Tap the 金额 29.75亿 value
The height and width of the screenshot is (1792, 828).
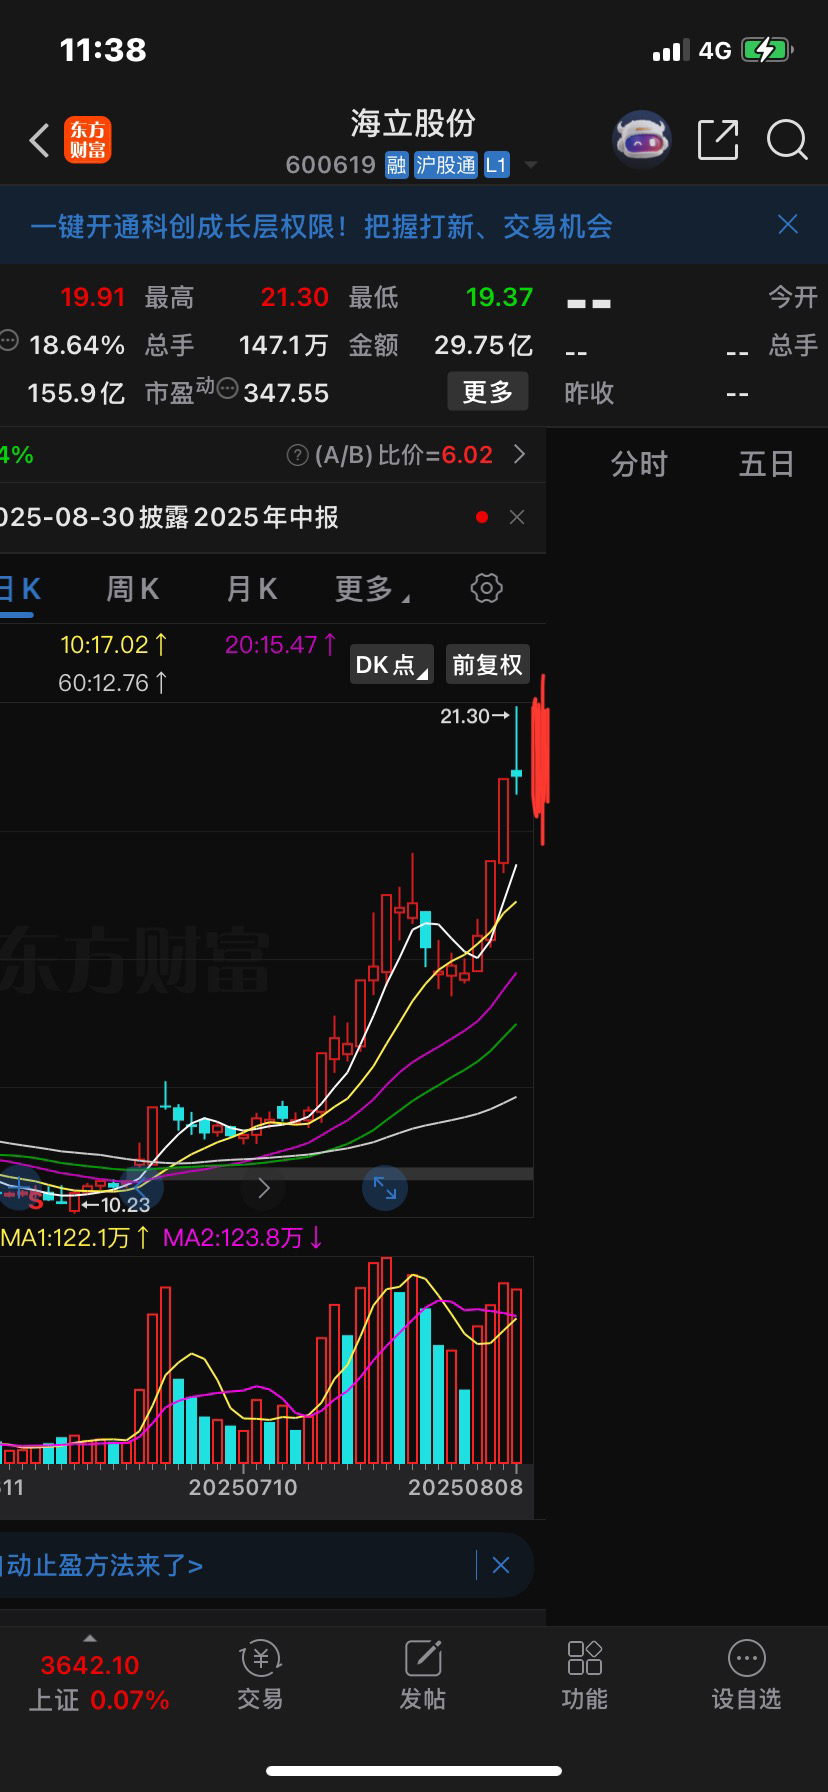483,345
